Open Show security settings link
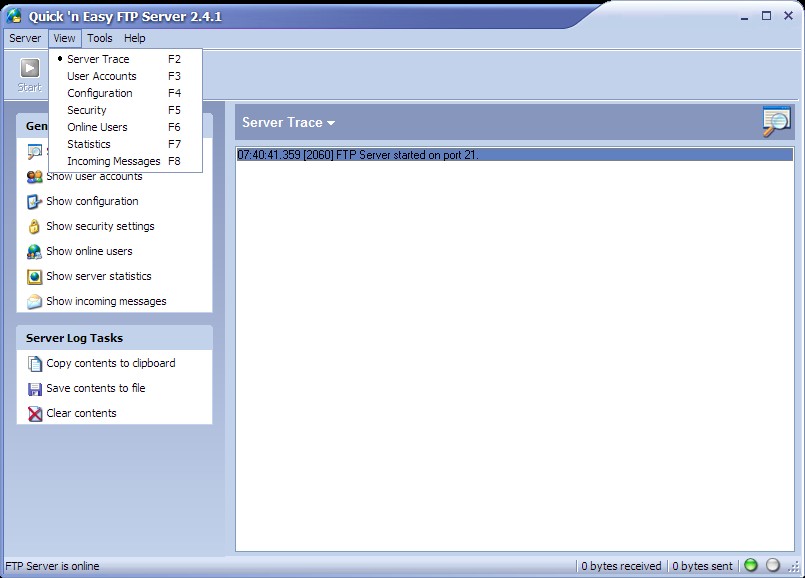Image resolution: width=805 pixels, height=578 pixels. (100, 226)
